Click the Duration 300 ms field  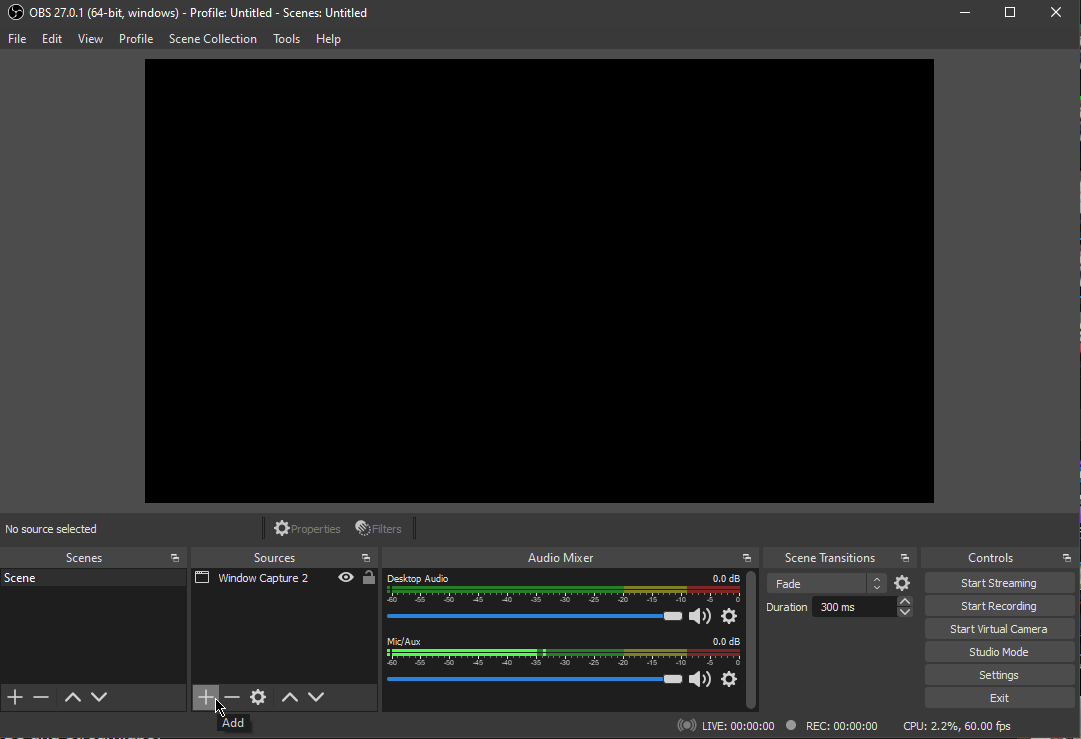[x=853, y=607]
